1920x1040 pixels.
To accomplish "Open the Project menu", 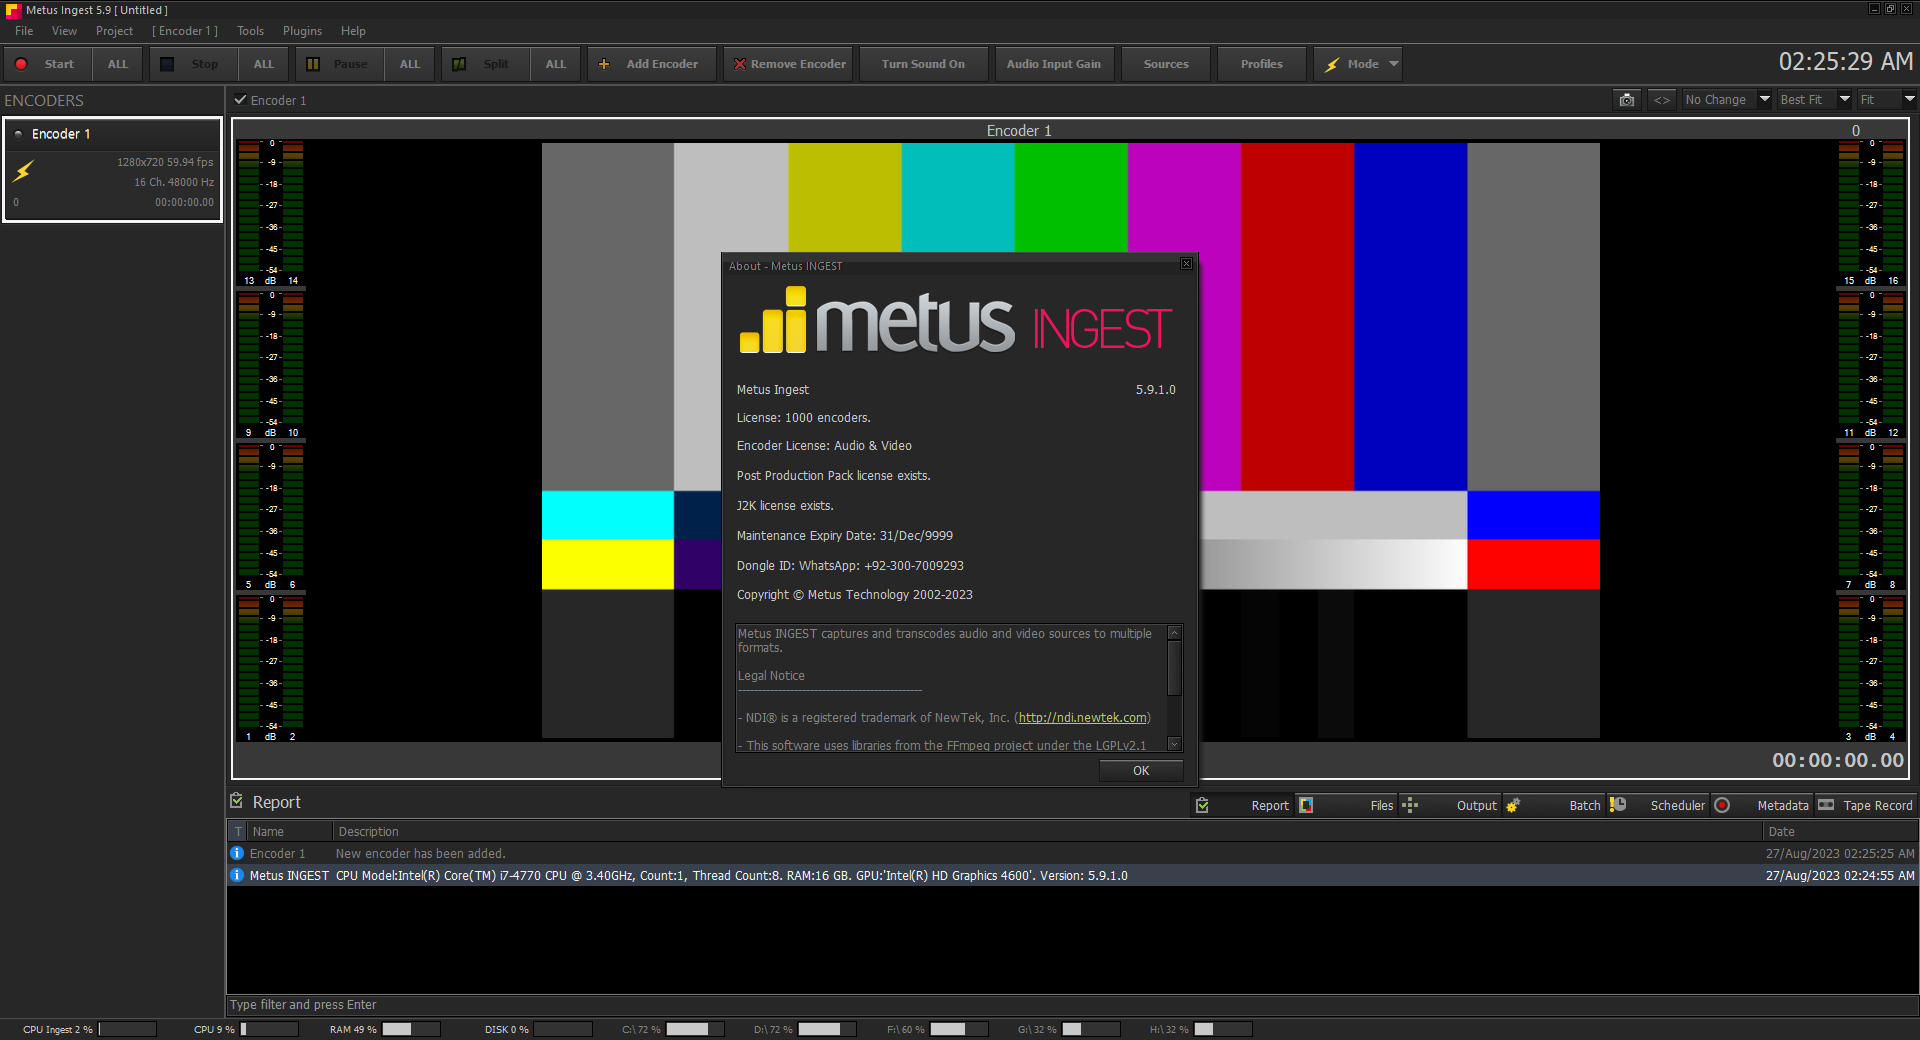I will click(x=114, y=31).
